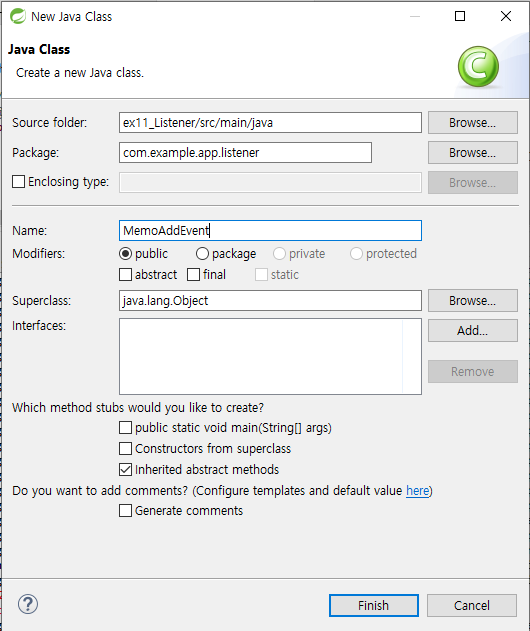Browse for Package
This screenshot has height=631, width=530.
coord(472,153)
